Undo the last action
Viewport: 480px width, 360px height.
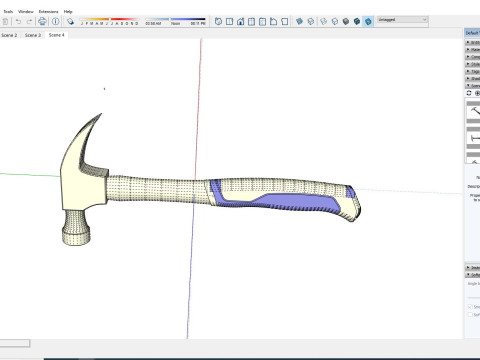18,22
